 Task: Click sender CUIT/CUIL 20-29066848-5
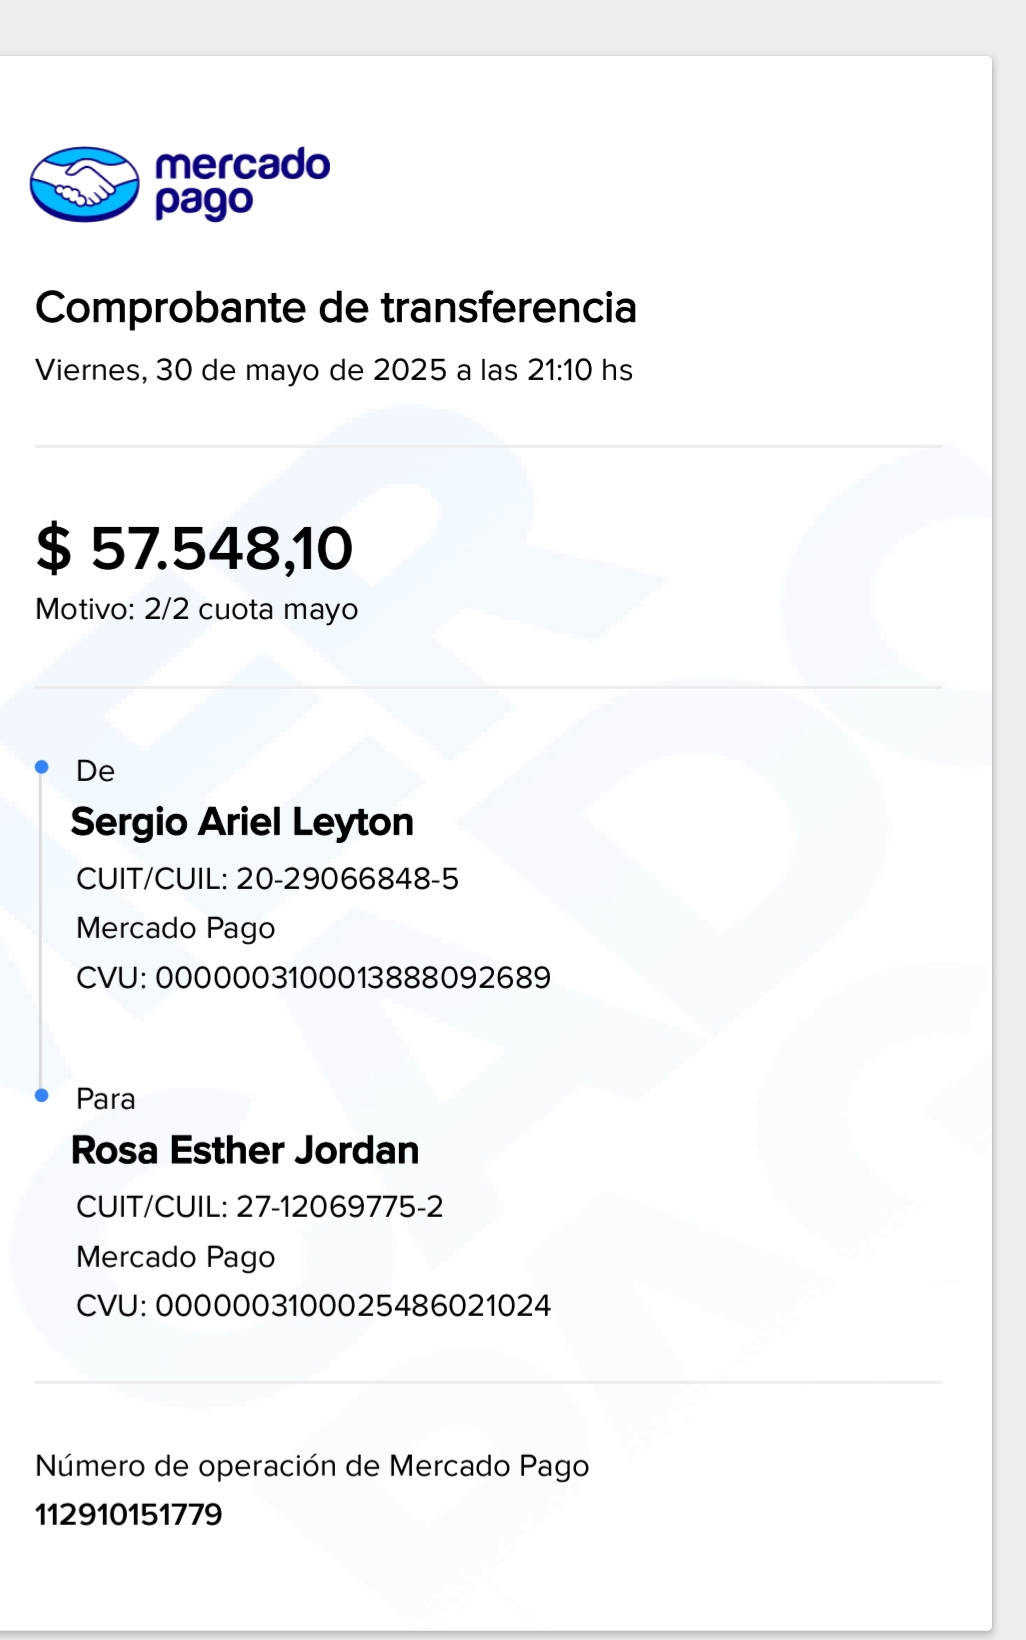(x=267, y=879)
